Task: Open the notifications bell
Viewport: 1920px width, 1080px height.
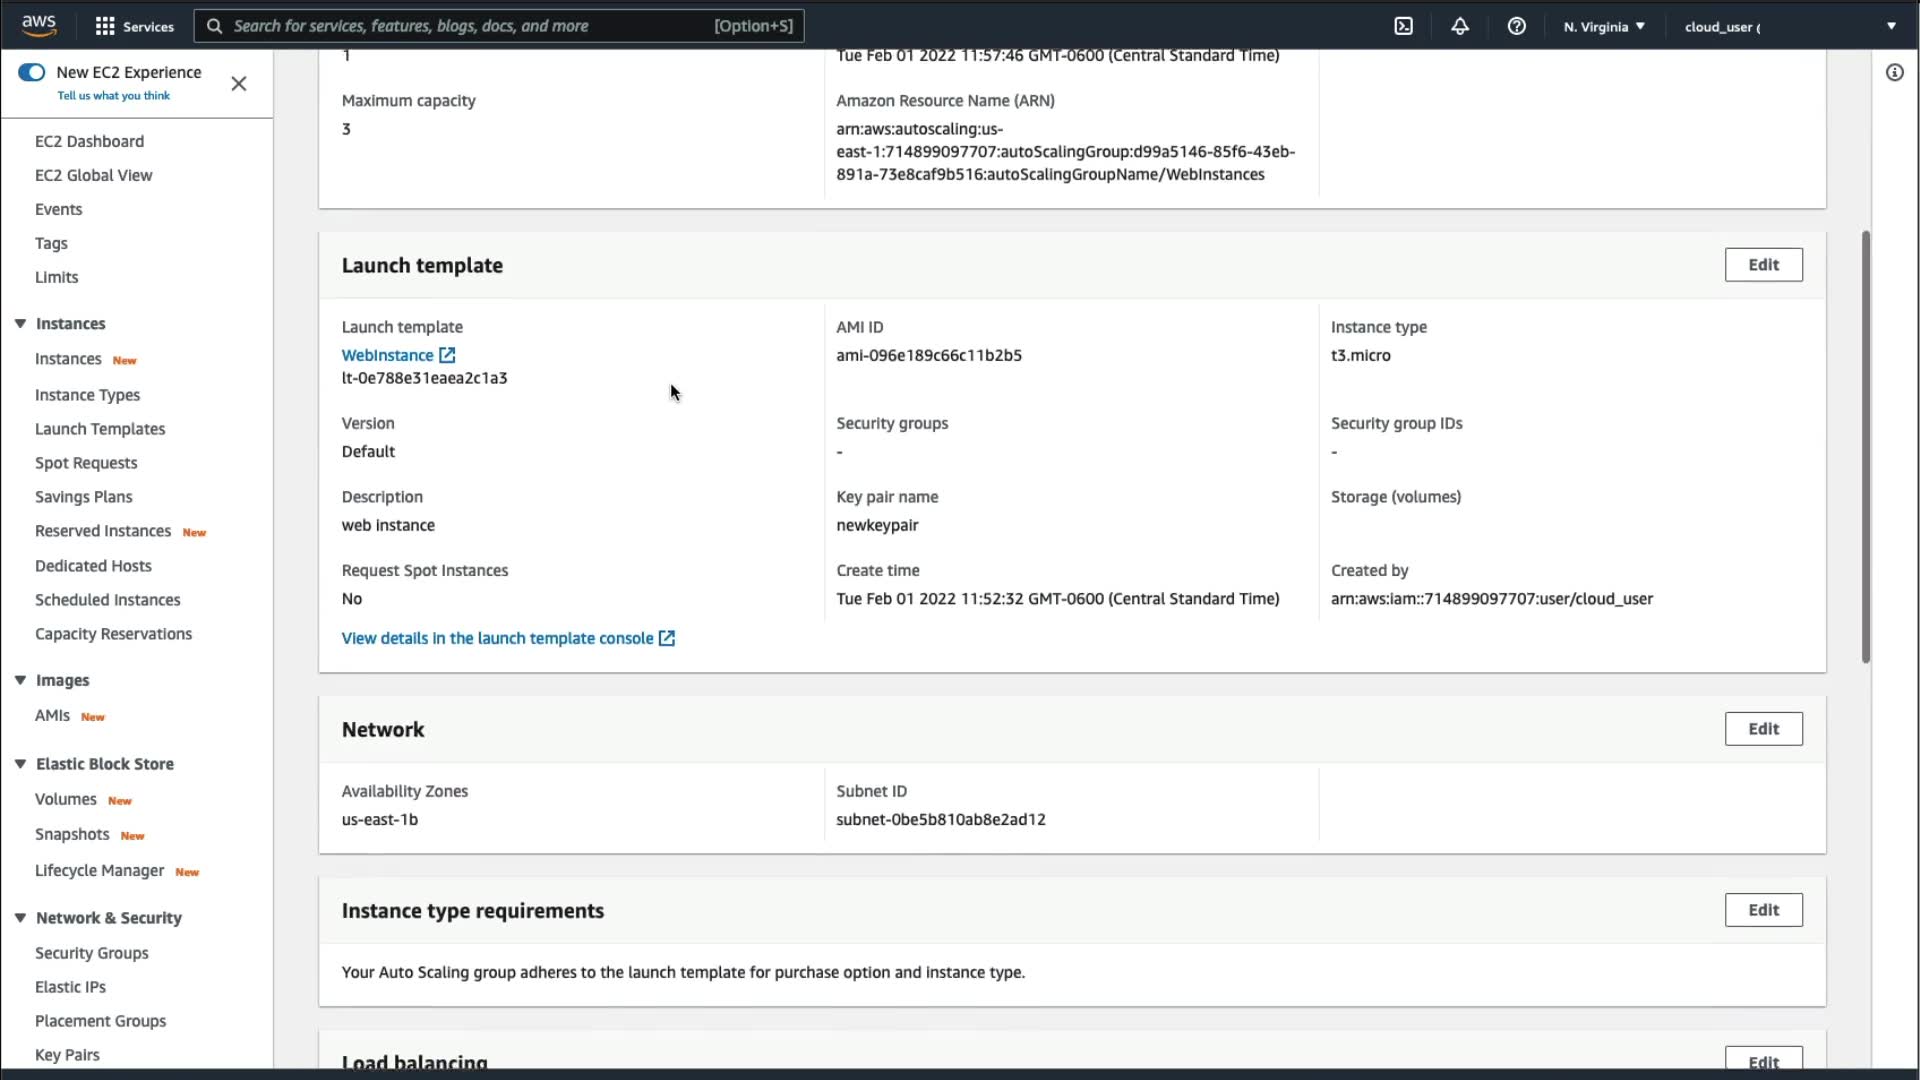Action: coord(1460,26)
